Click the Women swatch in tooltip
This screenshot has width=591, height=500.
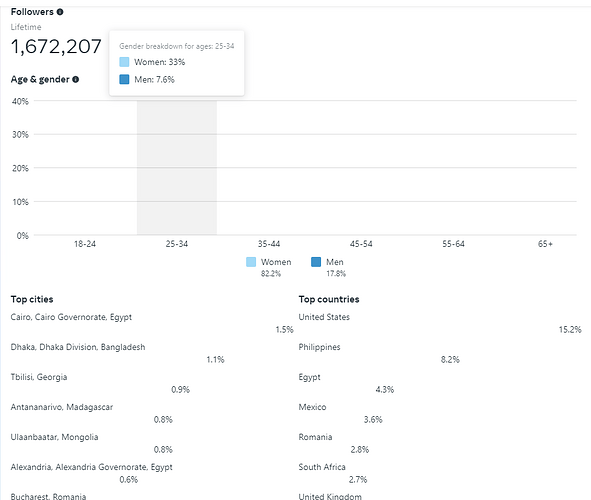(x=124, y=62)
